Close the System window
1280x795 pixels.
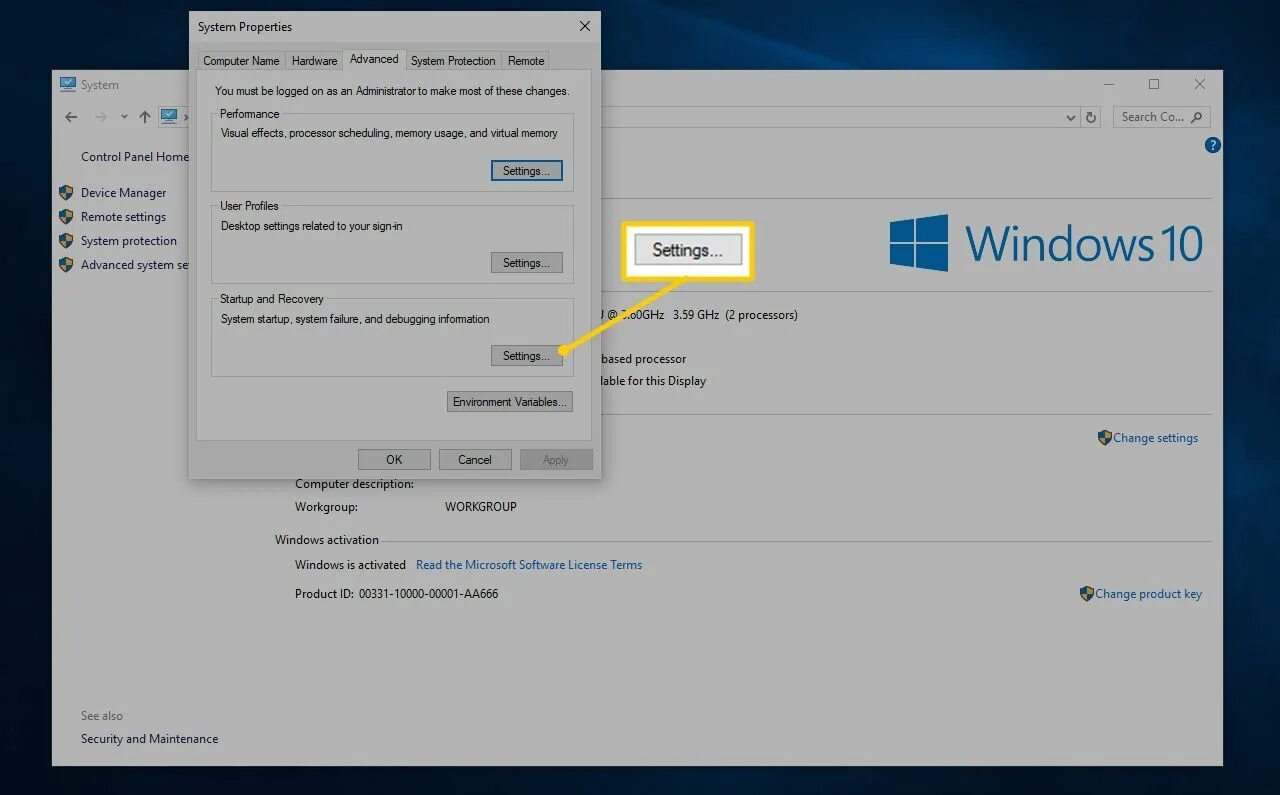coord(1200,84)
